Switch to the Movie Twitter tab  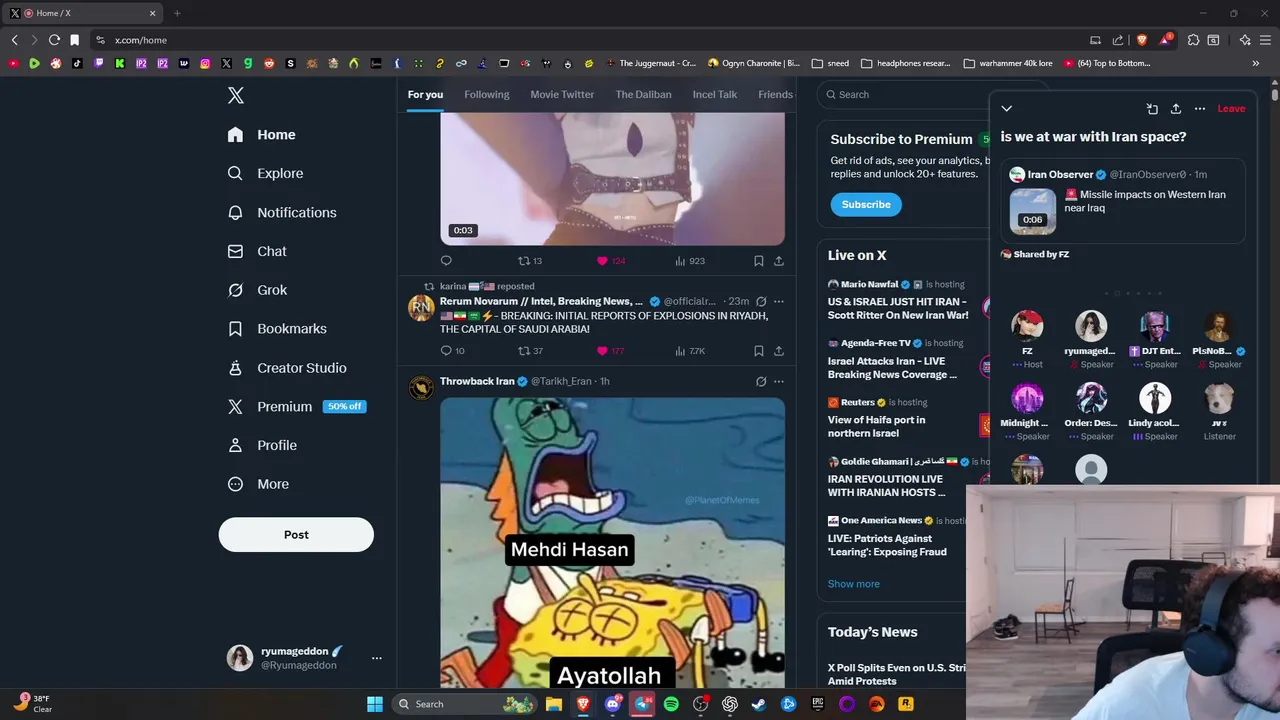pos(562,94)
